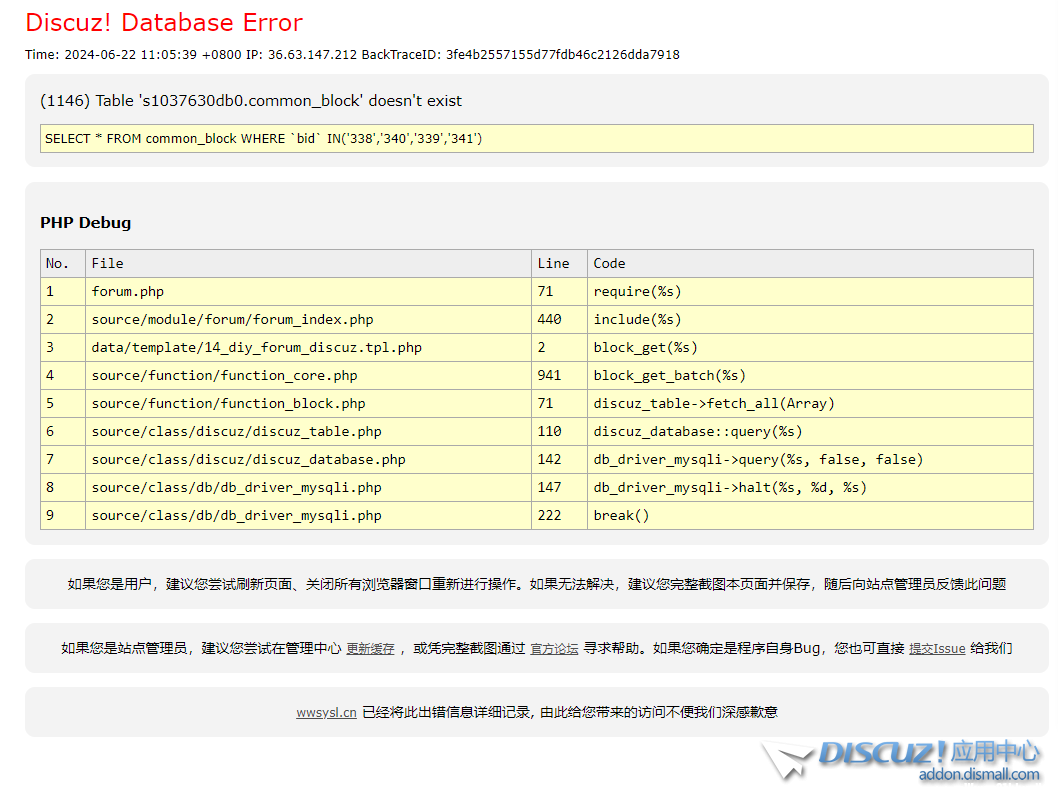Click the File column header

pyautogui.click(x=108, y=263)
